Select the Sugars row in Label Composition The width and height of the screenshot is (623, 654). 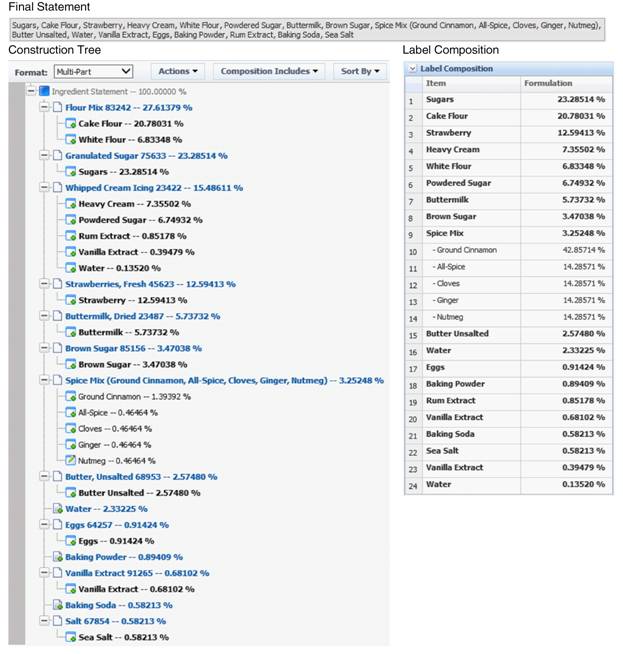[508, 100]
